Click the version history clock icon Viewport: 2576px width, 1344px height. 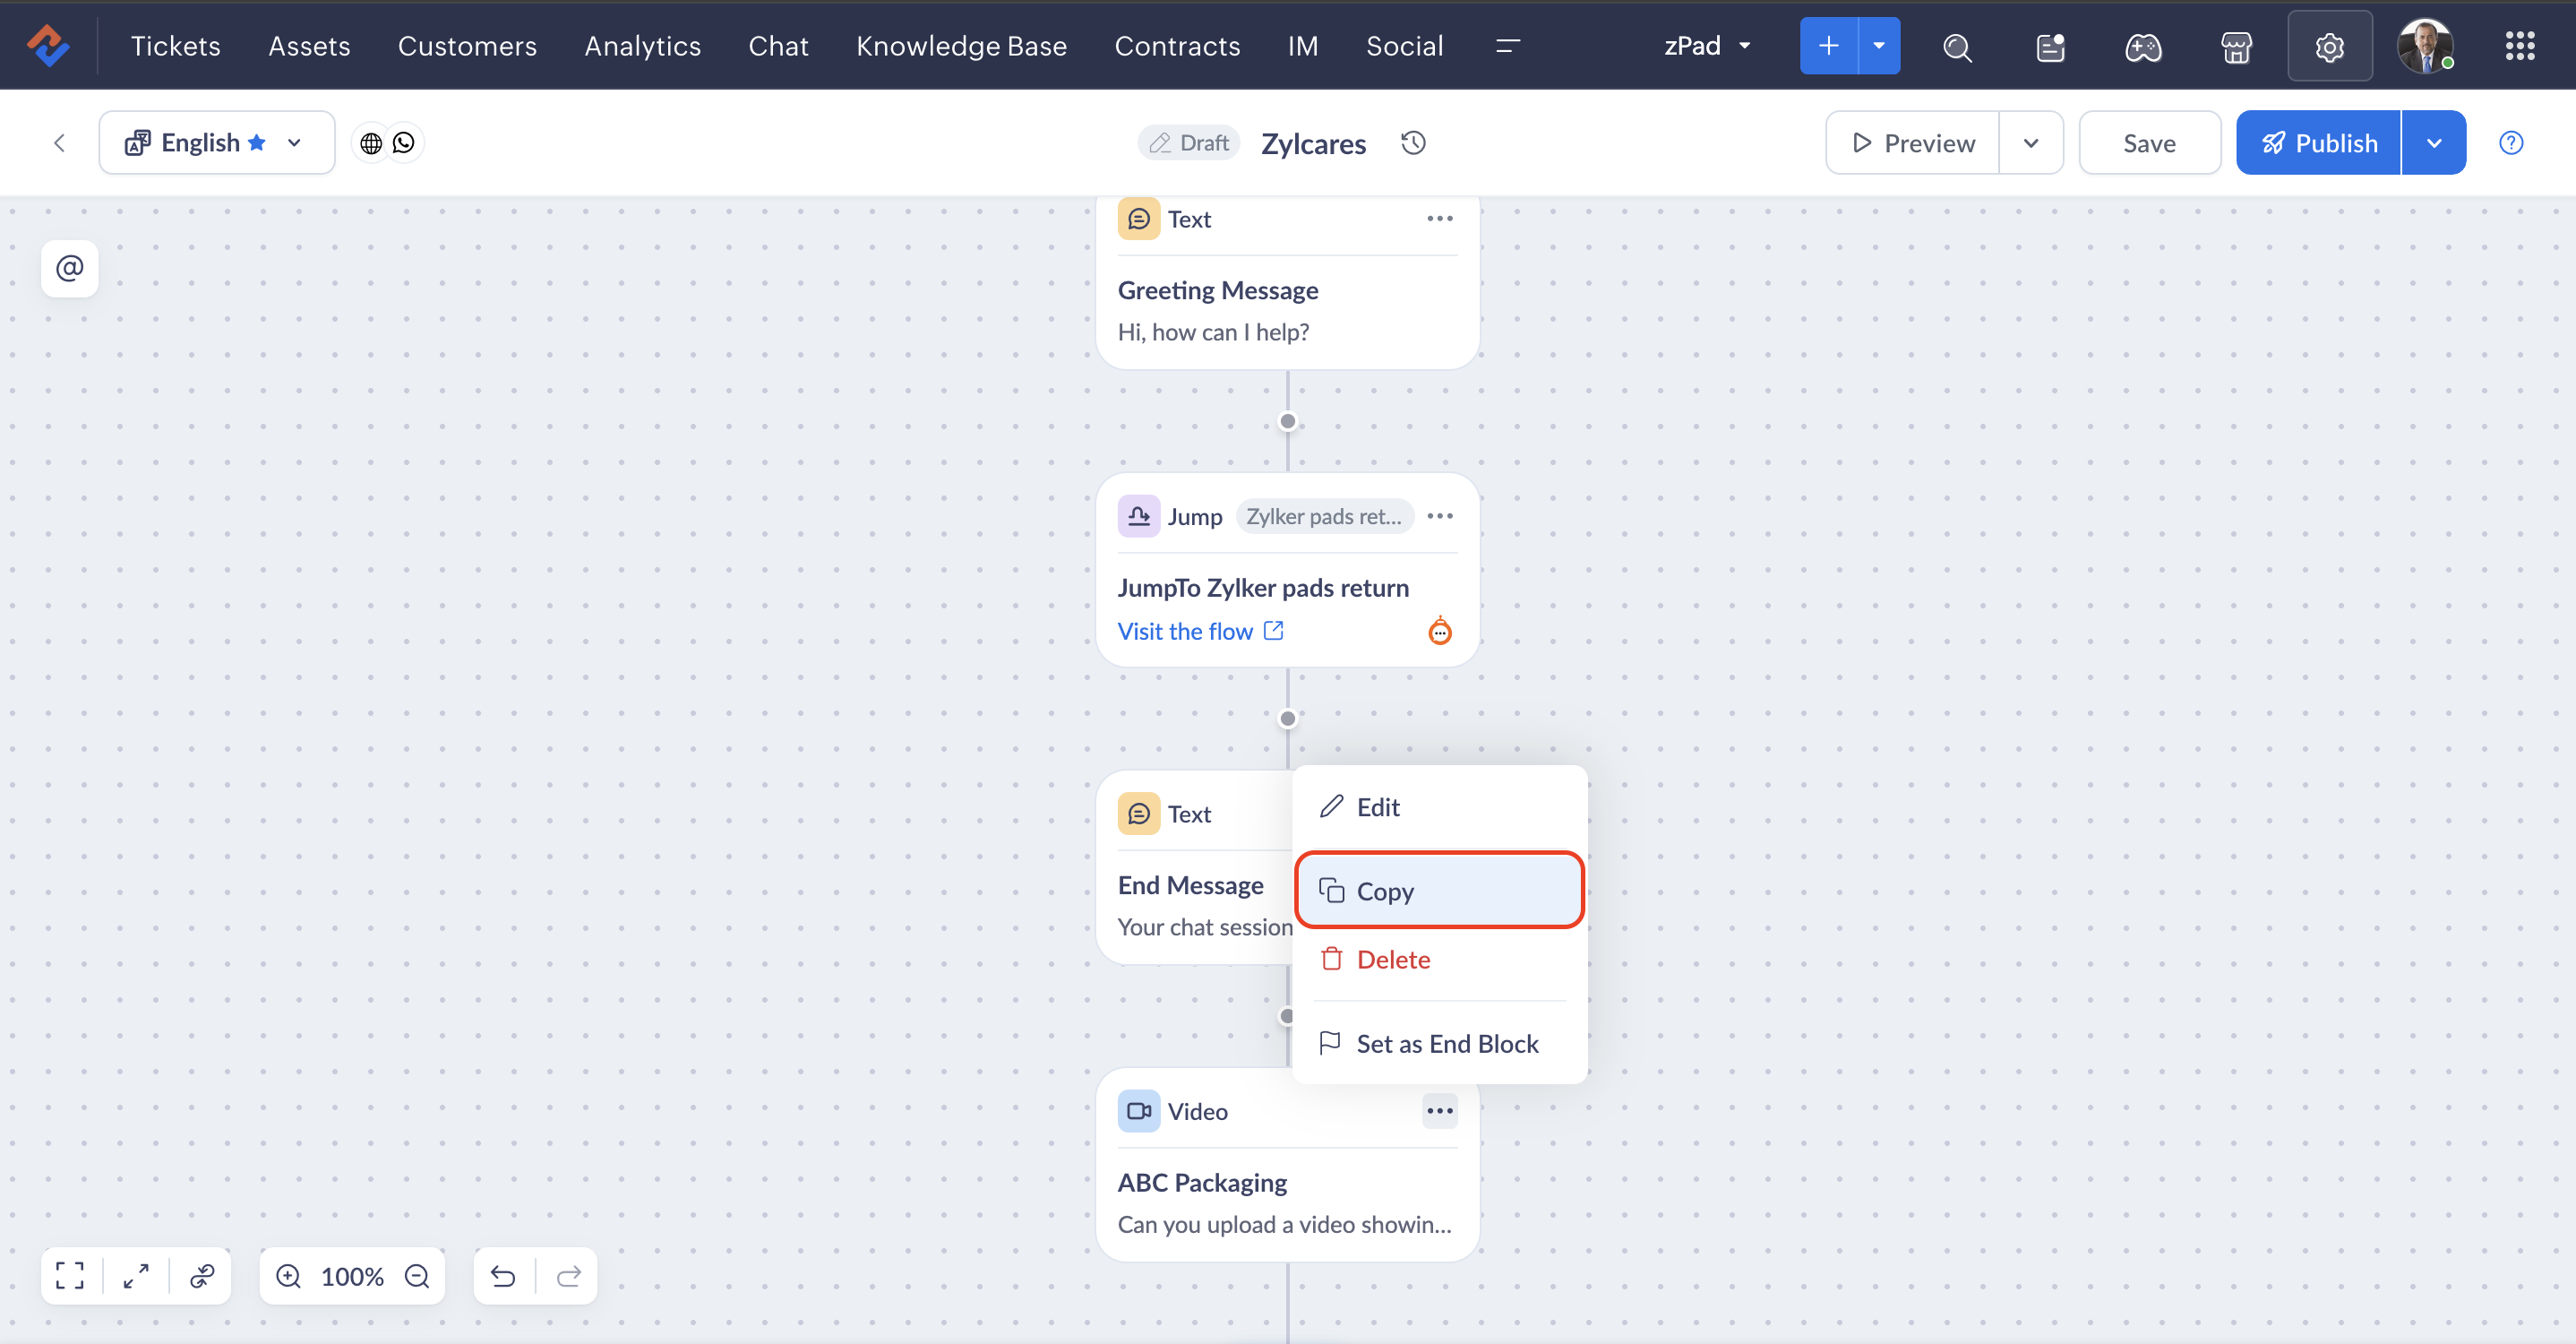1413,143
